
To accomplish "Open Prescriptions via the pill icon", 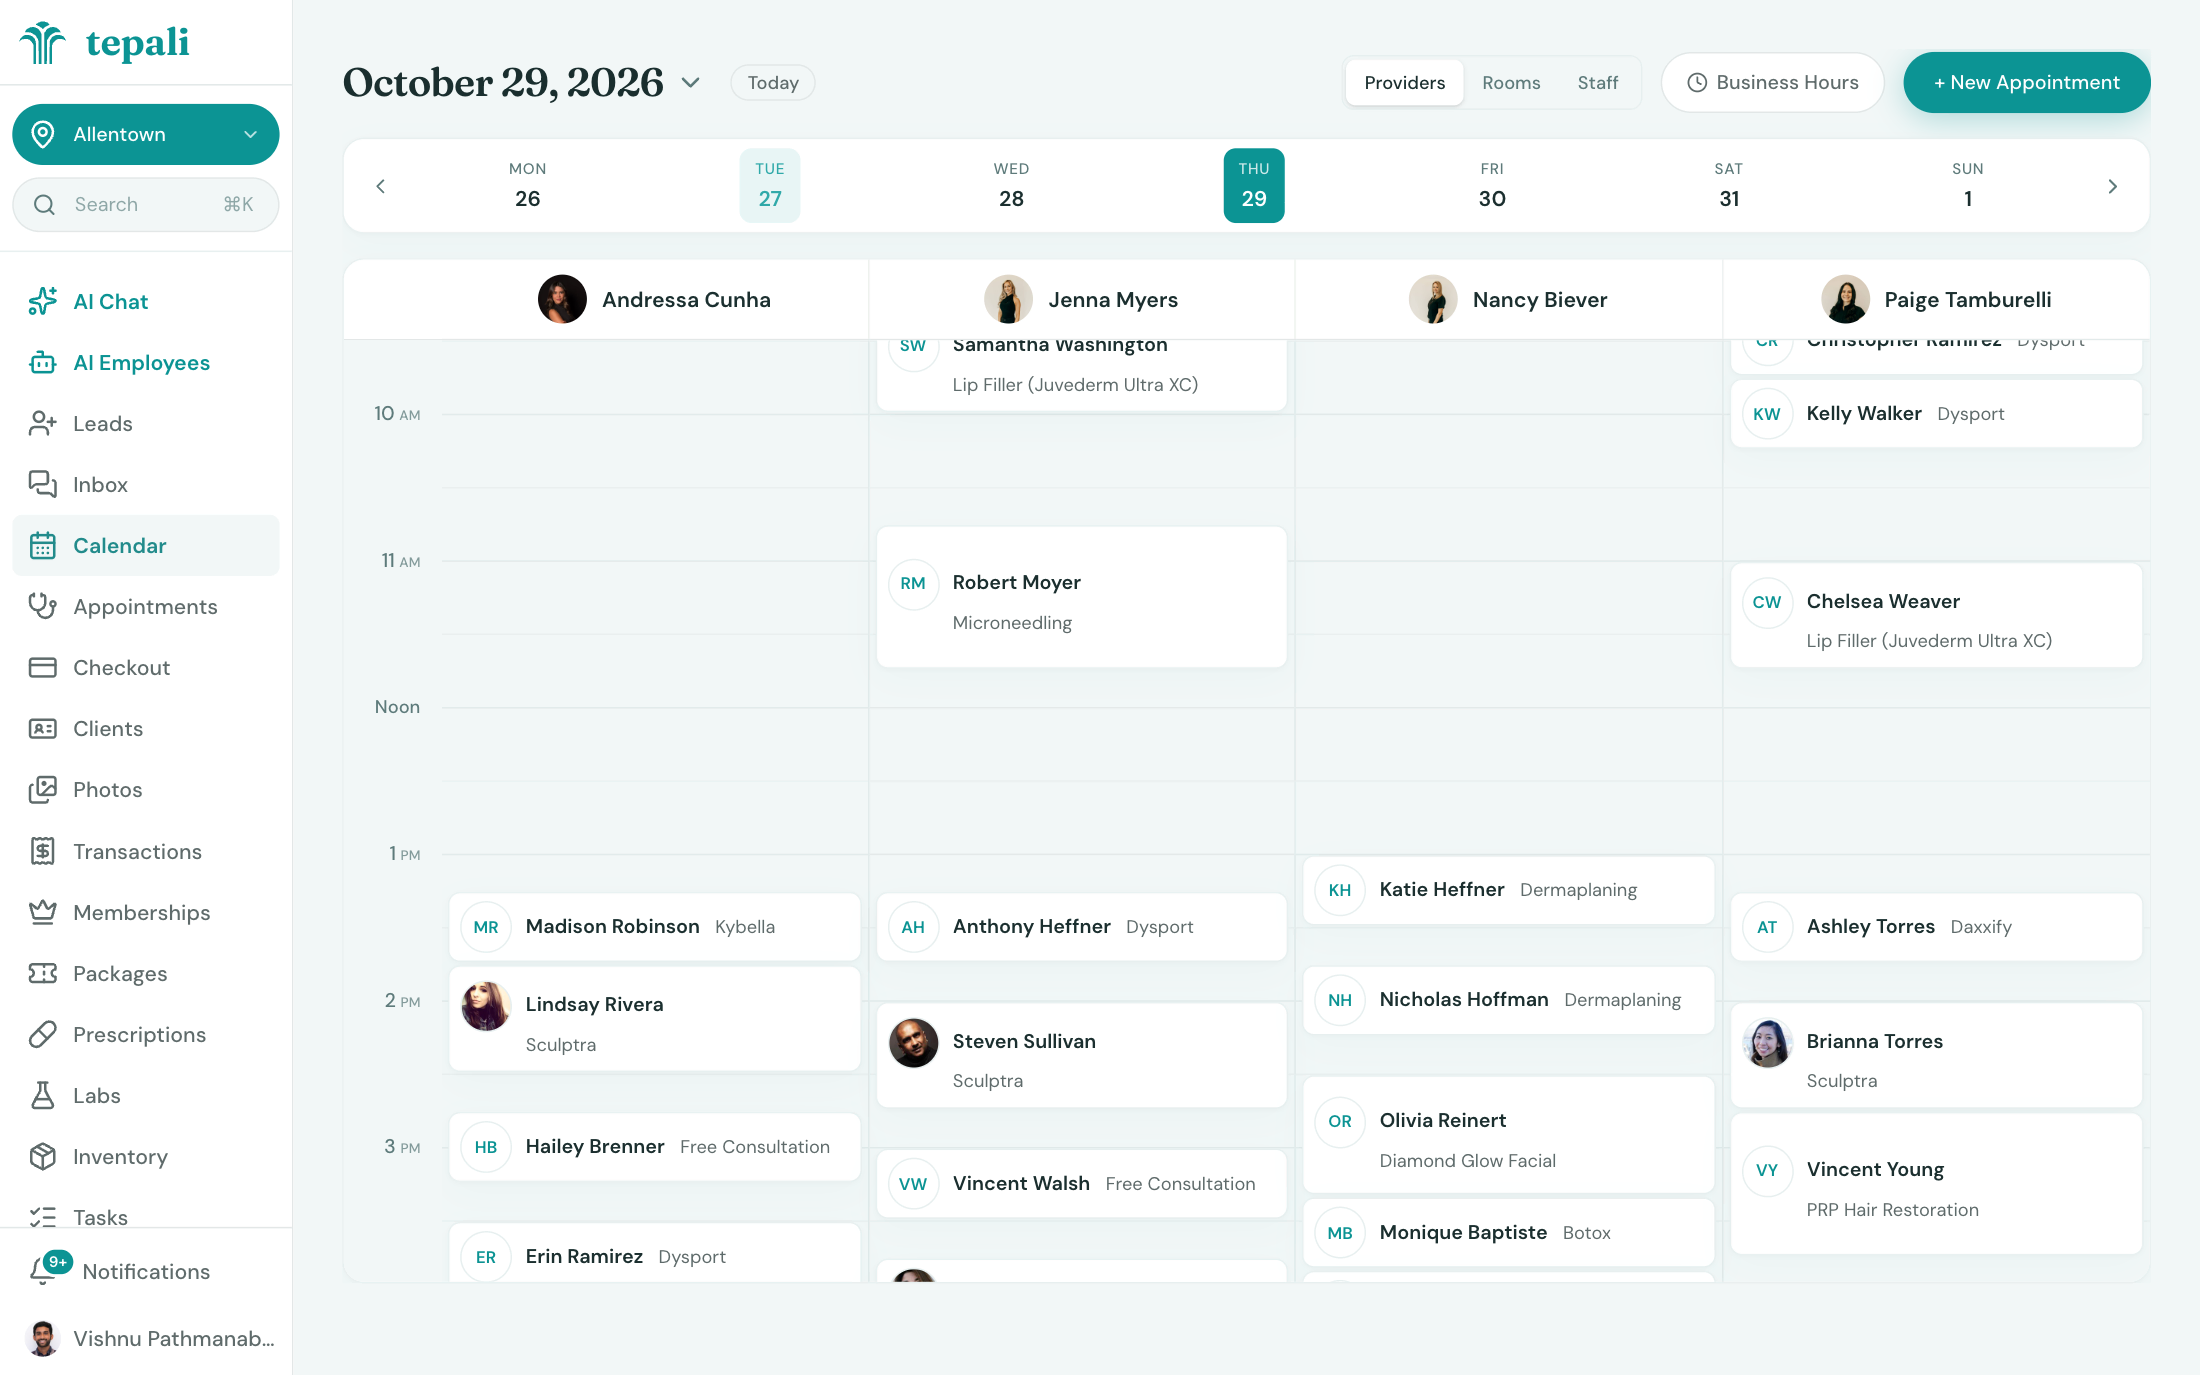I will (42, 1034).
